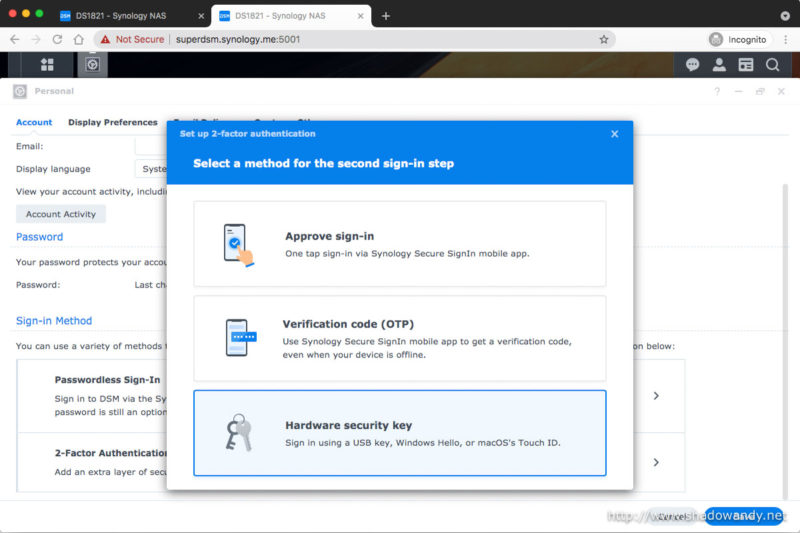Screen dimensions: 800x533
Task: Open DSM notifications chat bubble icon
Action: point(692,64)
